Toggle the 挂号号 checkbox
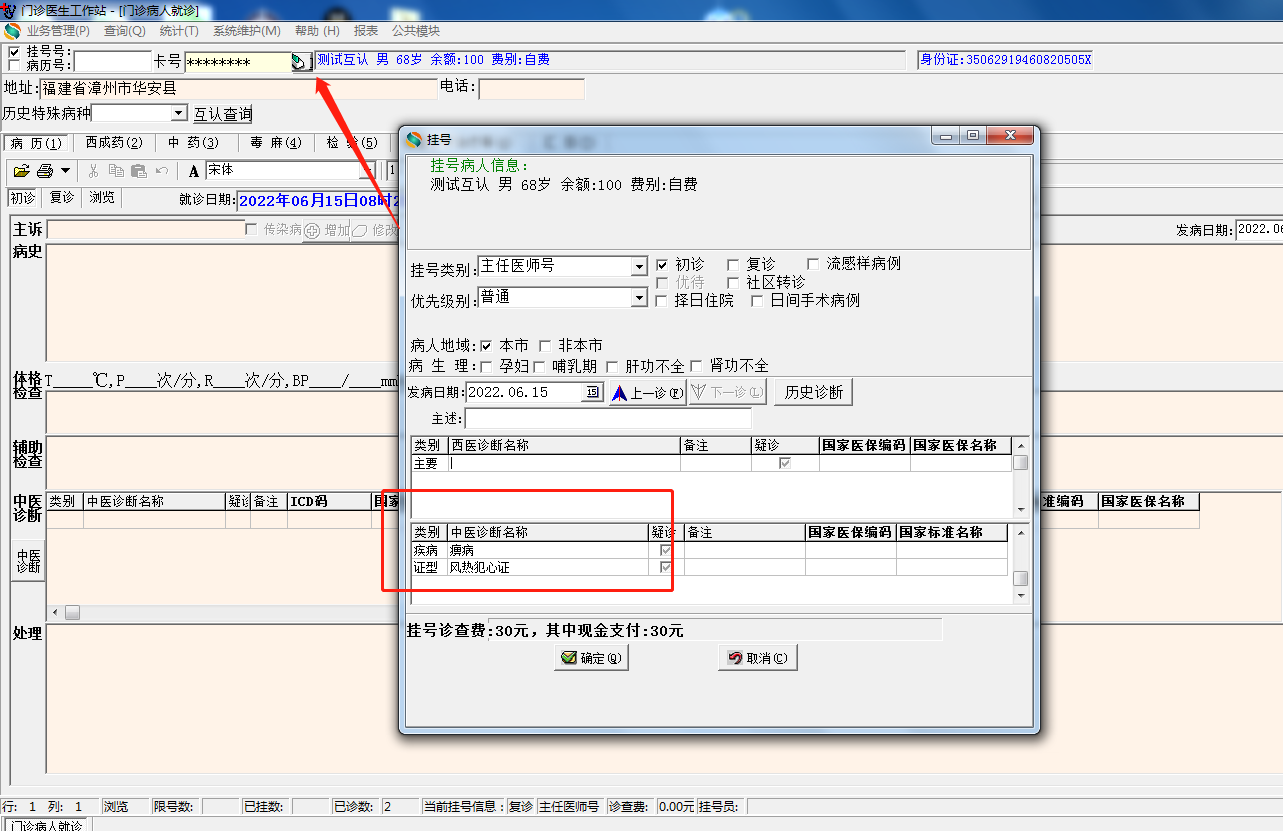This screenshot has width=1283, height=831. point(14,52)
